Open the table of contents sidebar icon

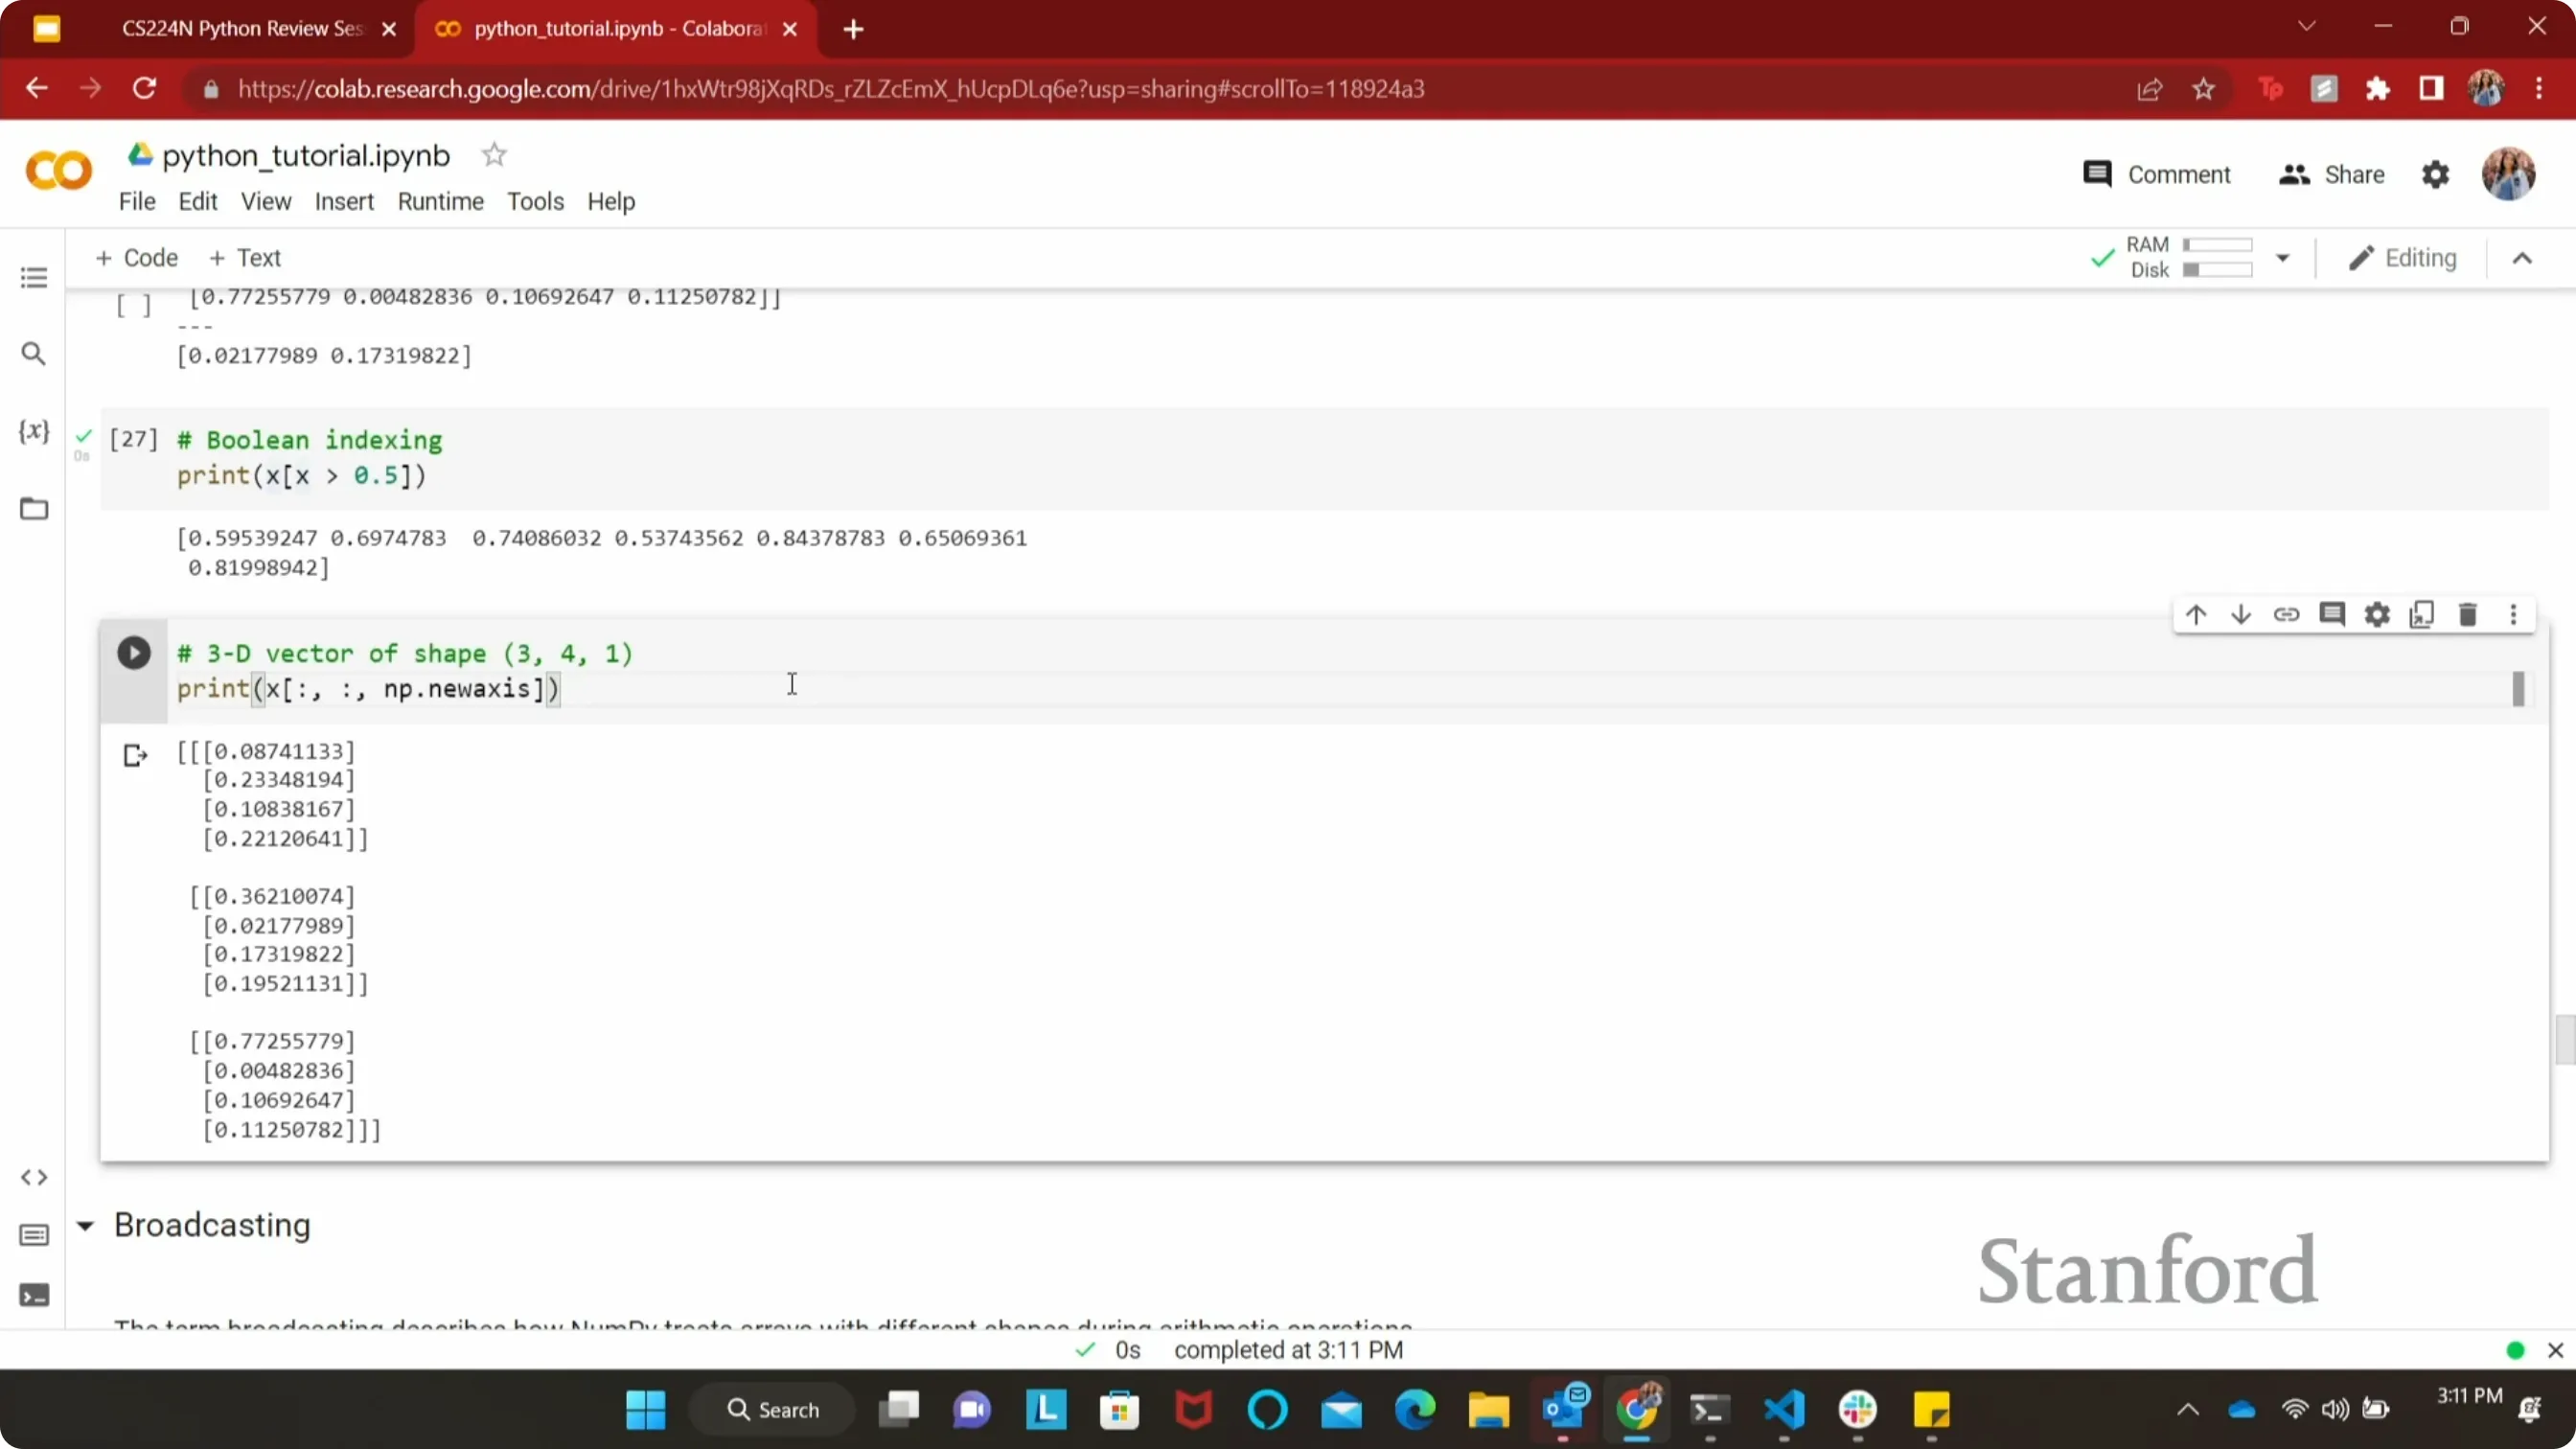34,277
